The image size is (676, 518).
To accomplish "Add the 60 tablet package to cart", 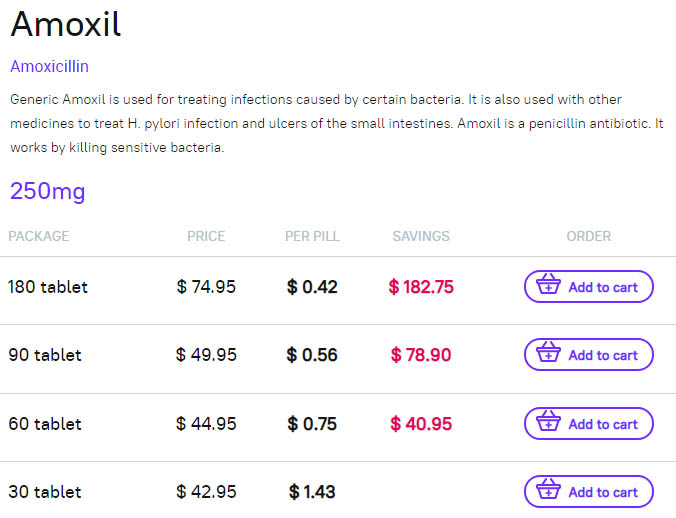I will 588,424.
